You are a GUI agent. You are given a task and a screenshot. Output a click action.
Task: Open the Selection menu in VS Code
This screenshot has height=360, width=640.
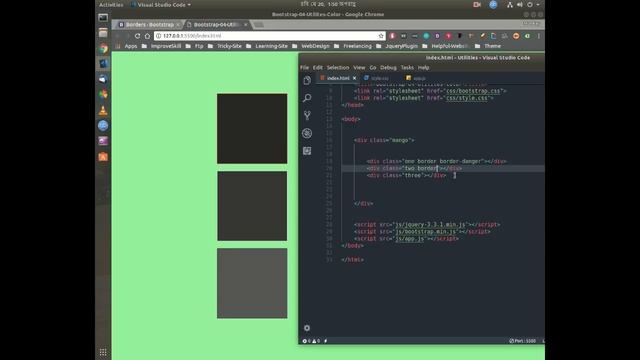(338, 67)
